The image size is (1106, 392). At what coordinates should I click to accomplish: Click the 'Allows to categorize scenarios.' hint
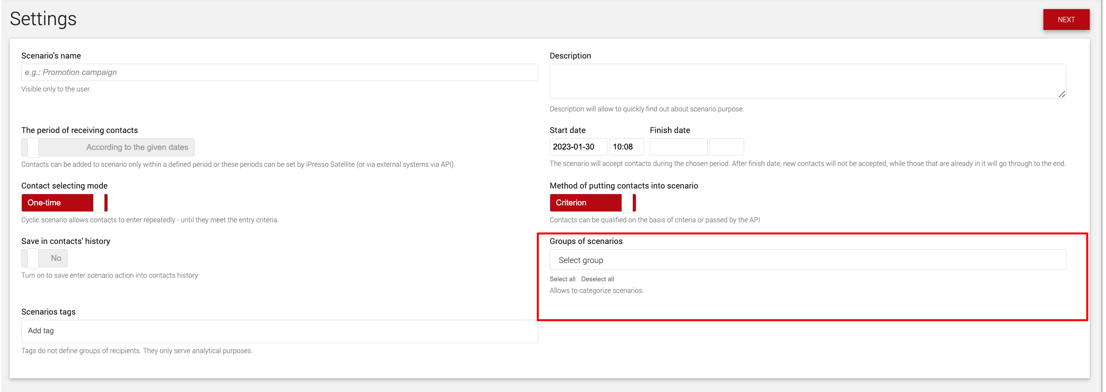[x=596, y=290]
